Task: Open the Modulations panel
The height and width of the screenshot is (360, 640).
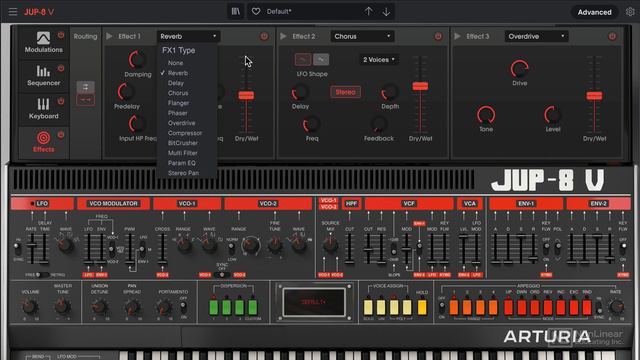Action: click(x=44, y=42)
